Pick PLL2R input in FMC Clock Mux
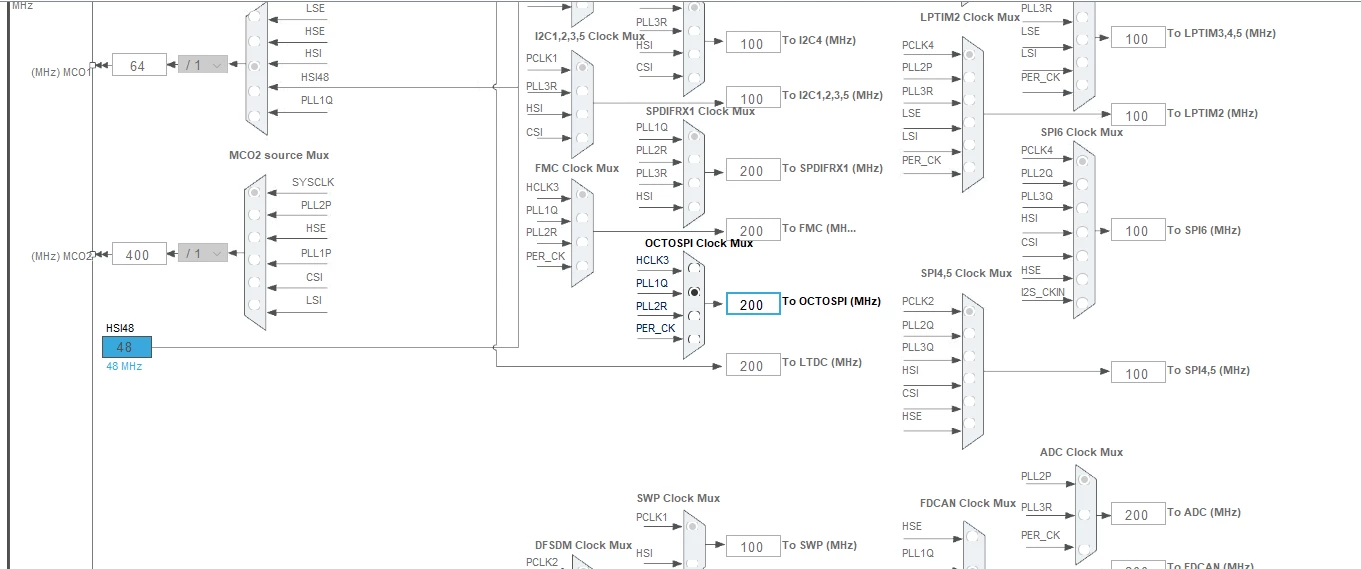1361x569 pixels. 582,242
